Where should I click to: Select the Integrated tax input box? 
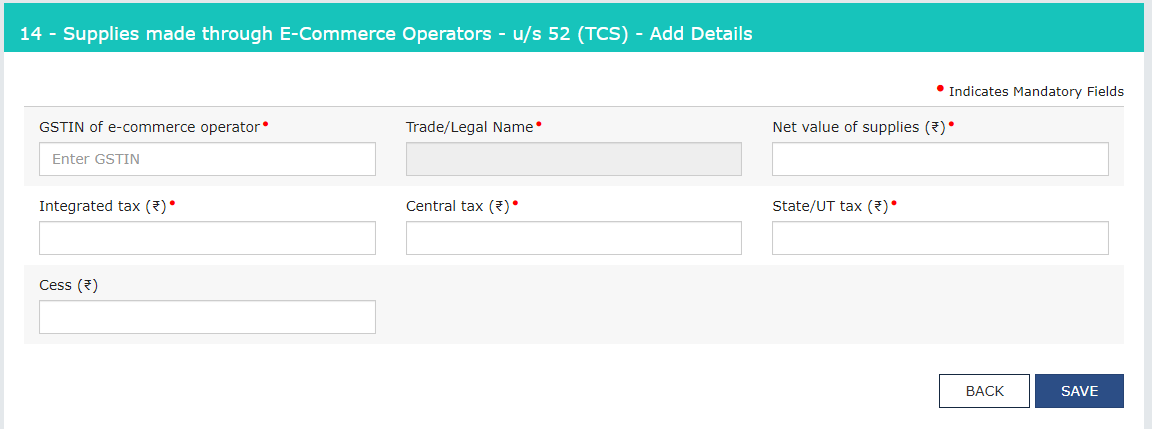(207, 238)
